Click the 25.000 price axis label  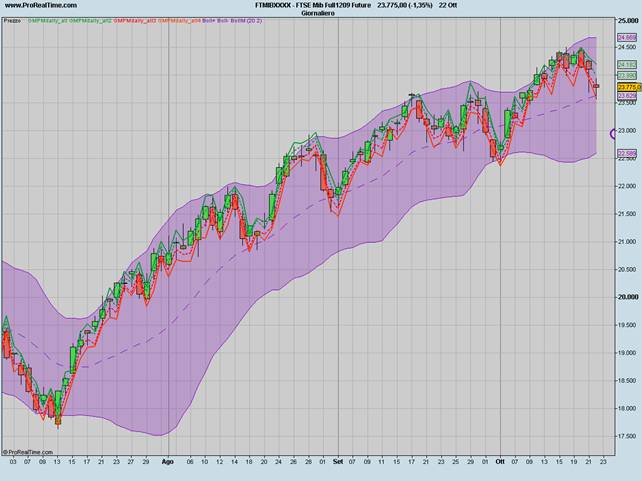pos(628,20)
